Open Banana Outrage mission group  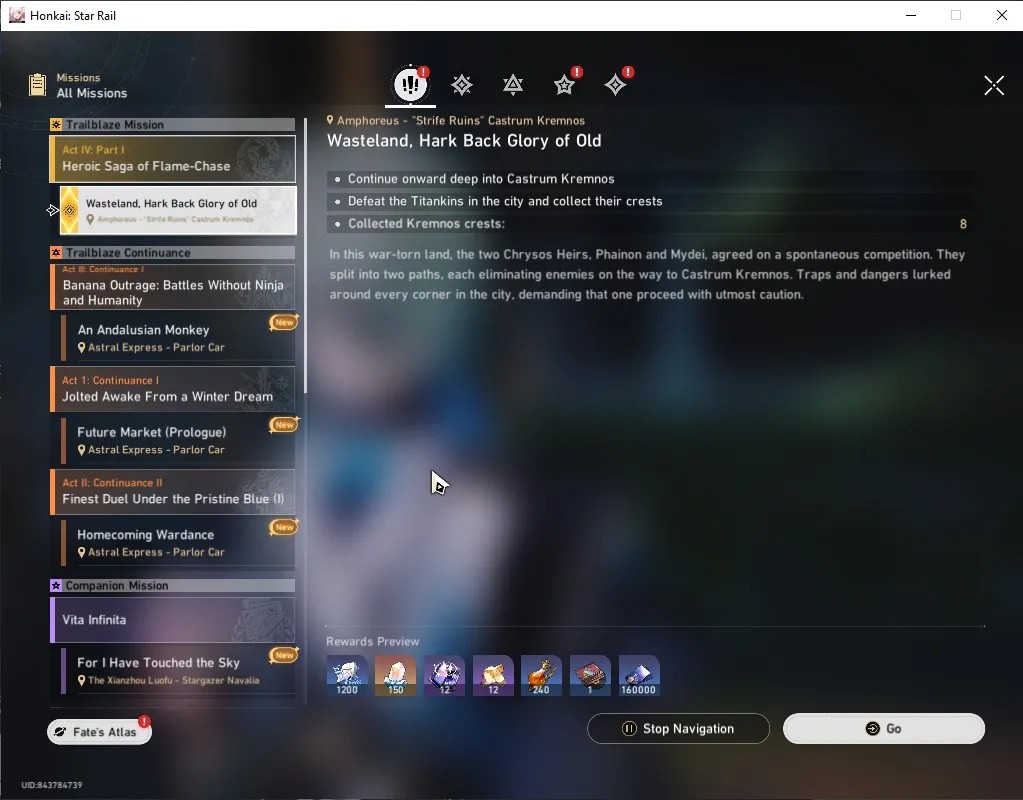[x=172, y=286]
